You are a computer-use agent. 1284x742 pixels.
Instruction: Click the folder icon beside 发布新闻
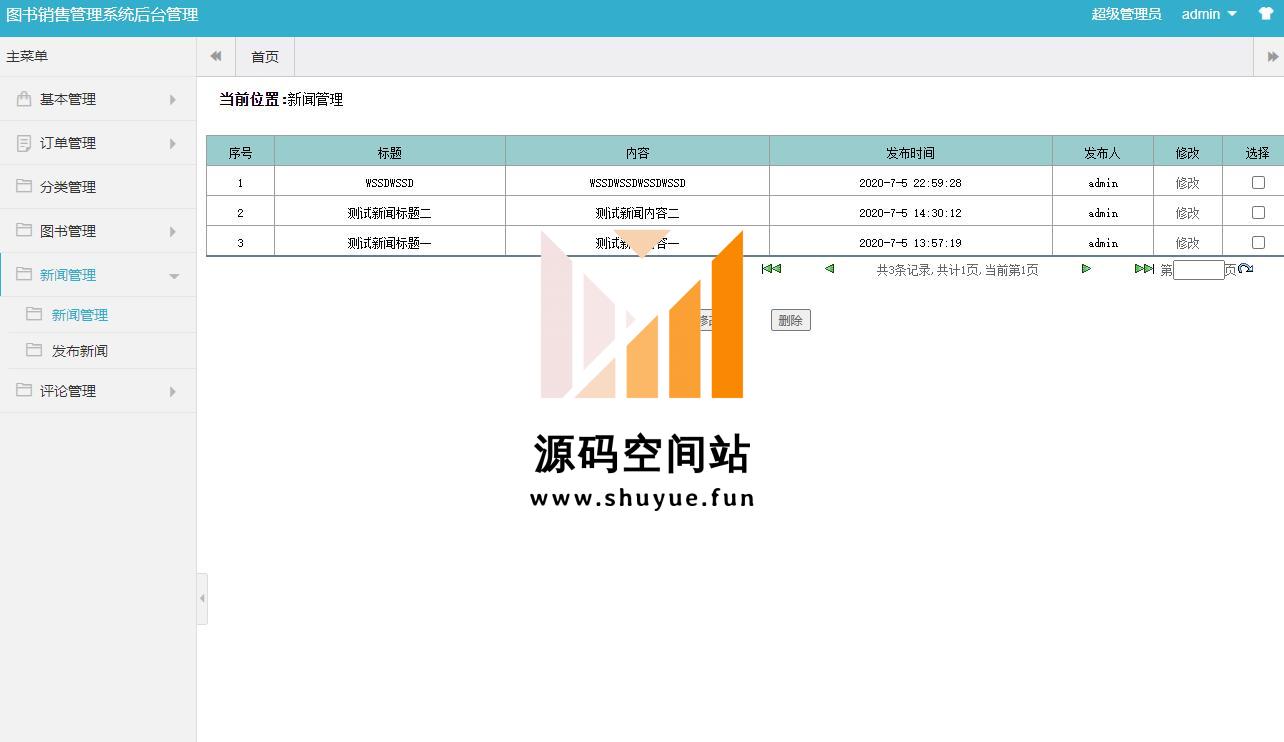pos(34,350)
